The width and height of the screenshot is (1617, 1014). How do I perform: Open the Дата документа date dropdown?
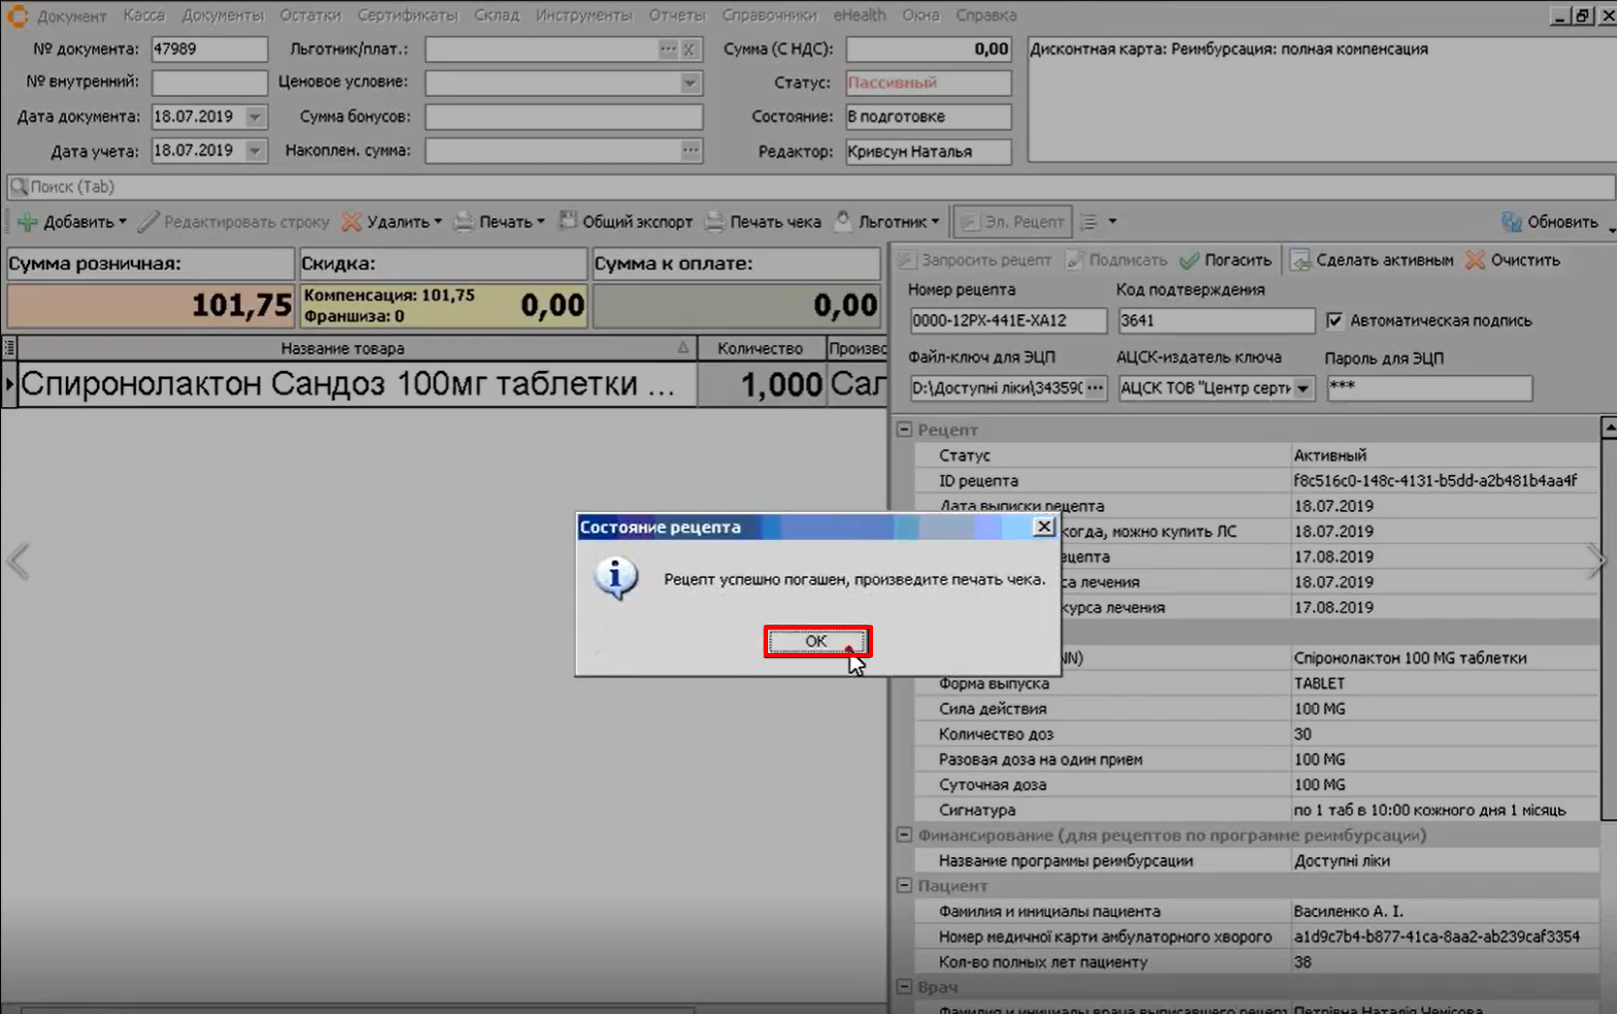(255, 117)
